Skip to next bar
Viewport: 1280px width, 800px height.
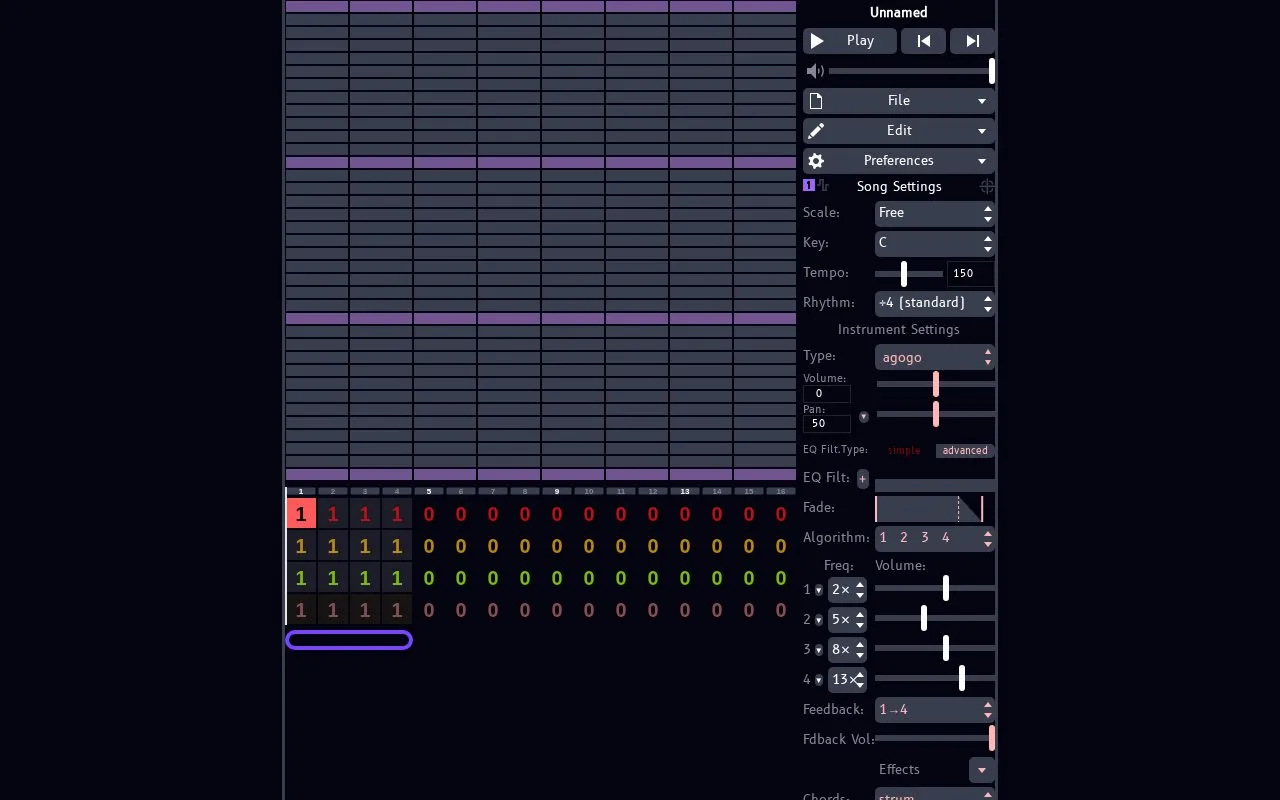pos(972,41)
